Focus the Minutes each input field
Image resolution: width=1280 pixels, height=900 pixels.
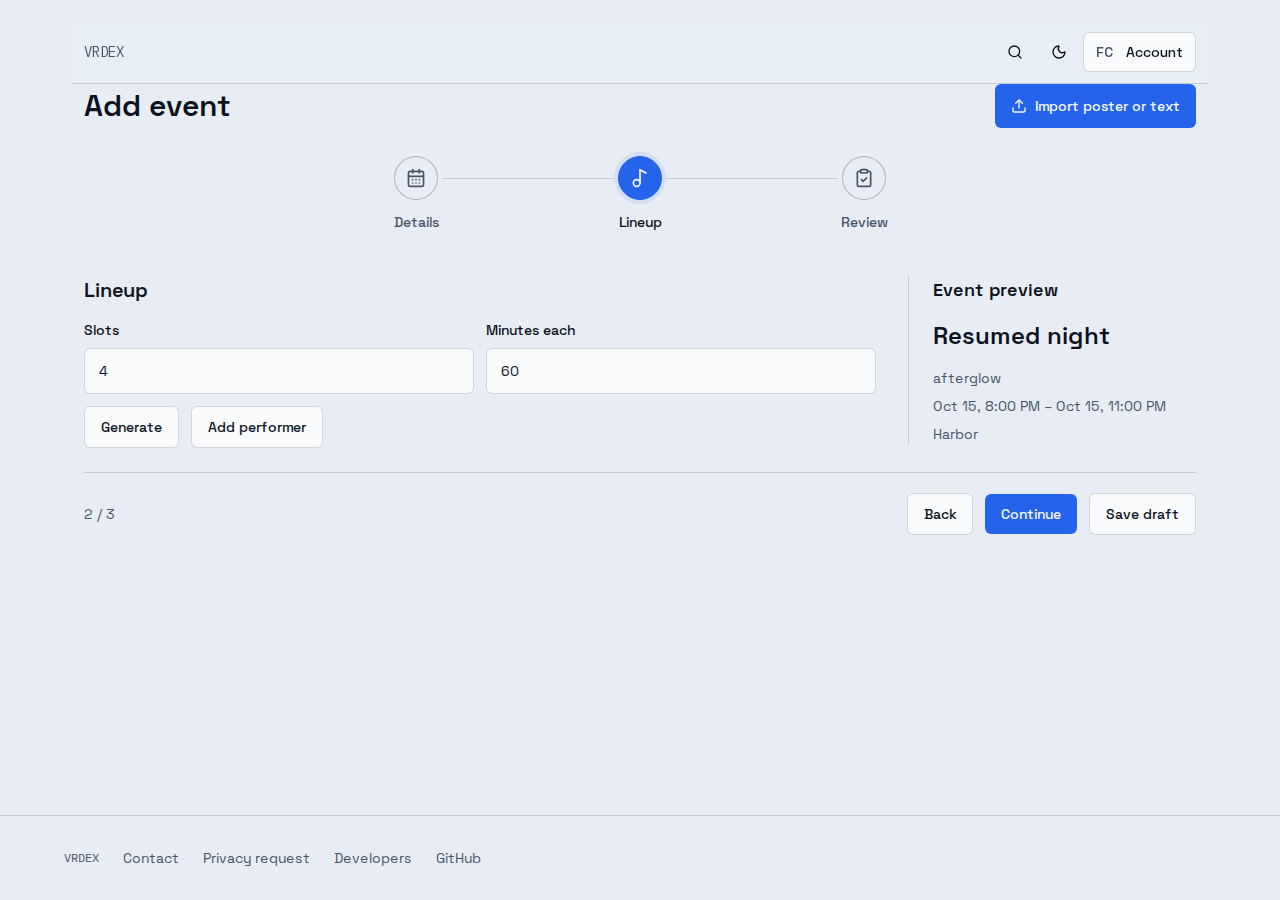681,371
